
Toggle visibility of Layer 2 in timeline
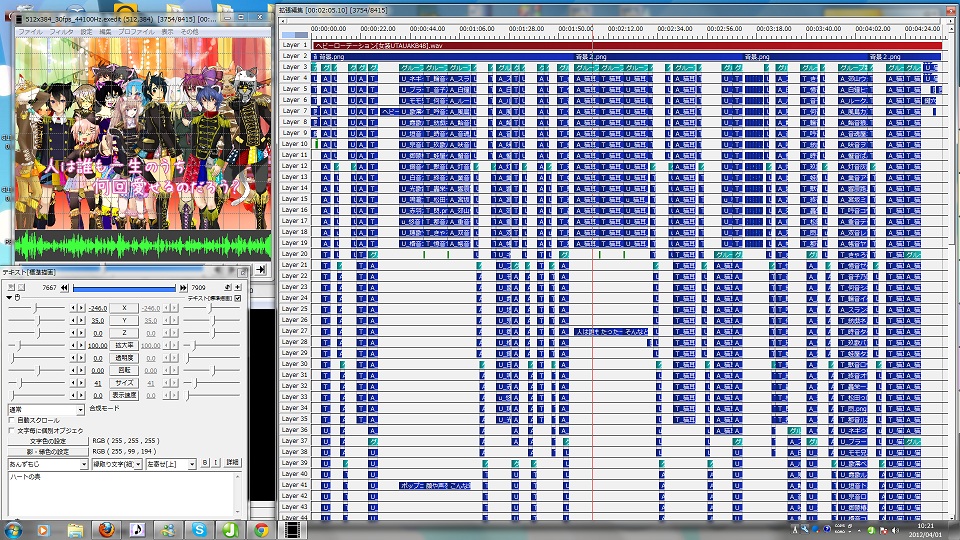tap(295, 56)
